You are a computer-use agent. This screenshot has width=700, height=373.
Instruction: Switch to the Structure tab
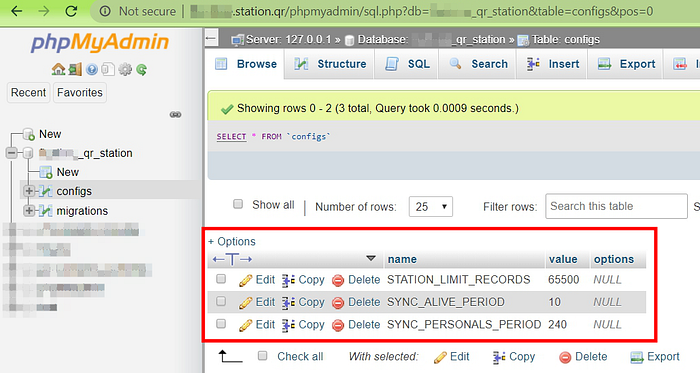pos(330,64)
